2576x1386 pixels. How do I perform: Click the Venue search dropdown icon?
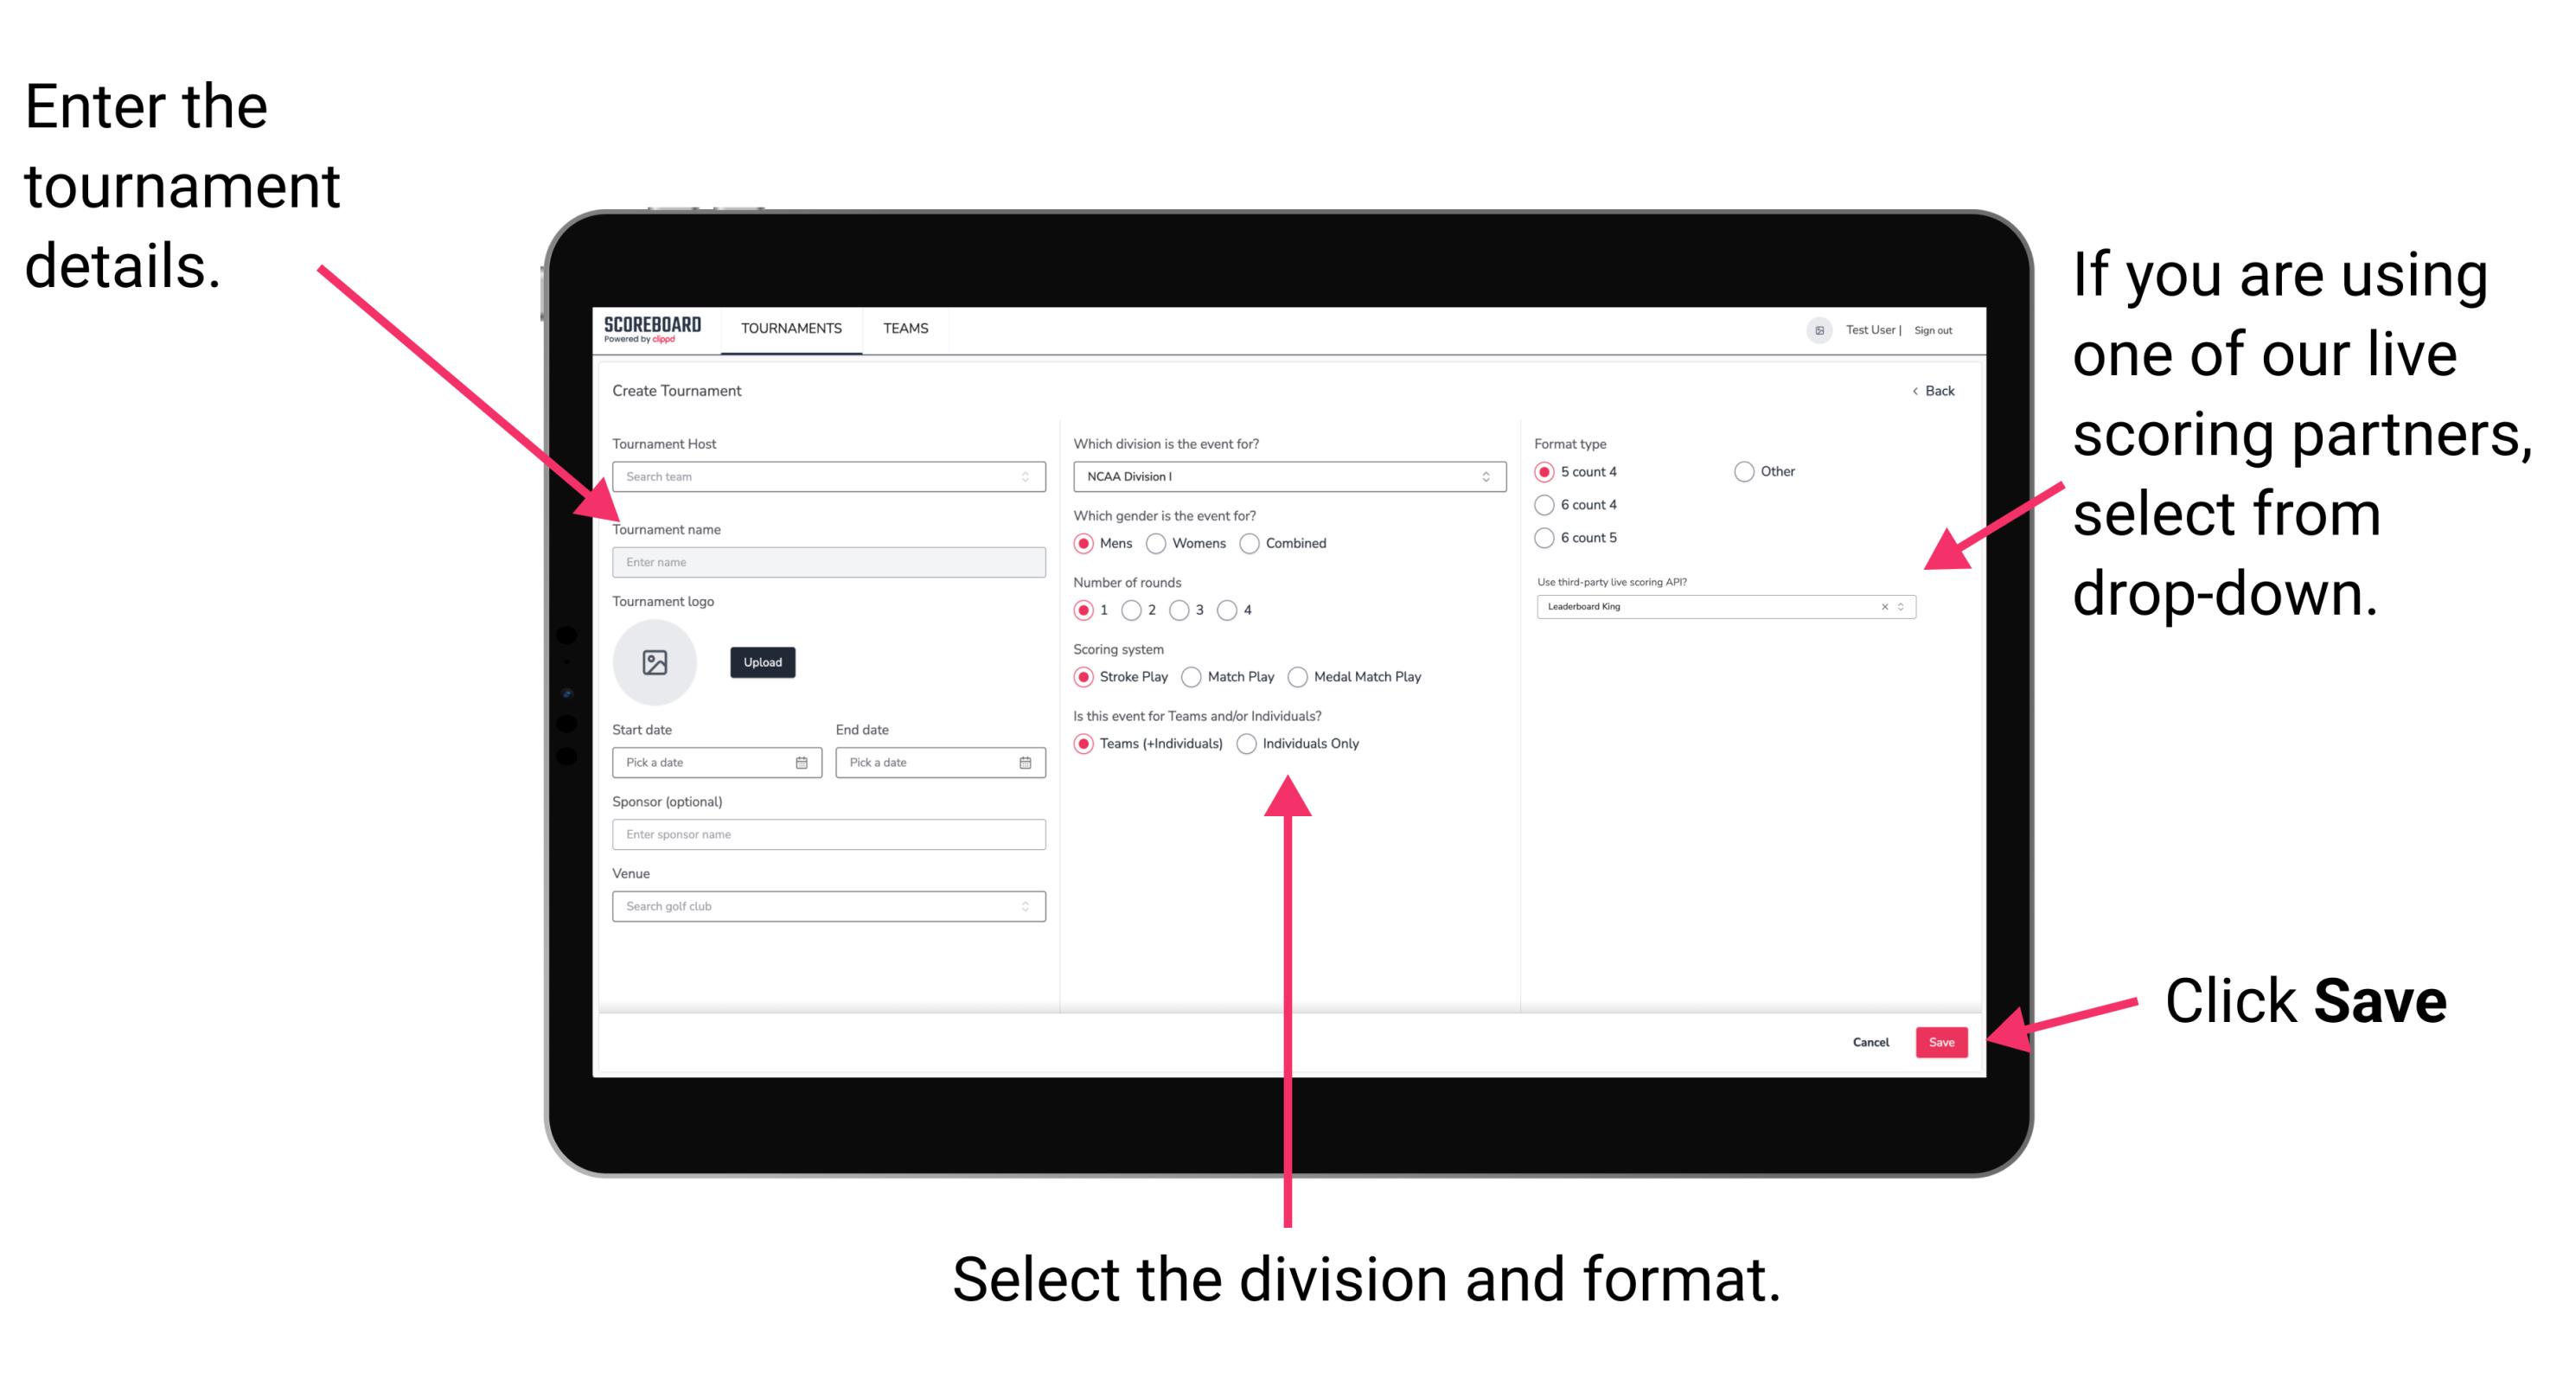[1024, 904]
